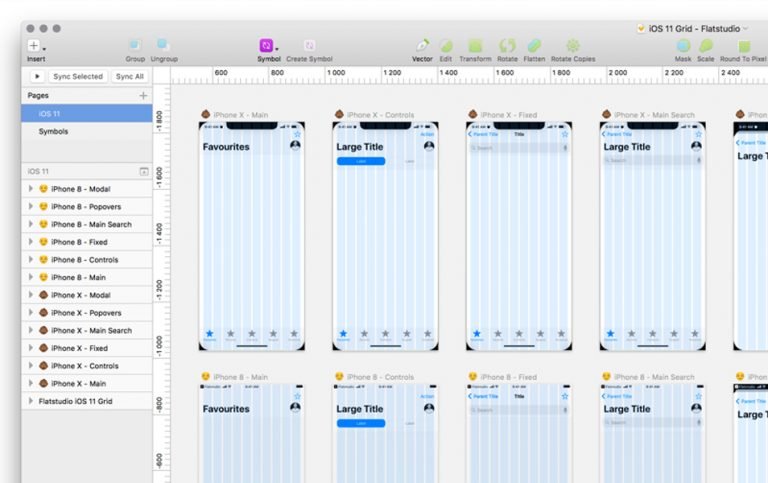Click the Scale tool icon
The image size is (768, 483).
705,46
